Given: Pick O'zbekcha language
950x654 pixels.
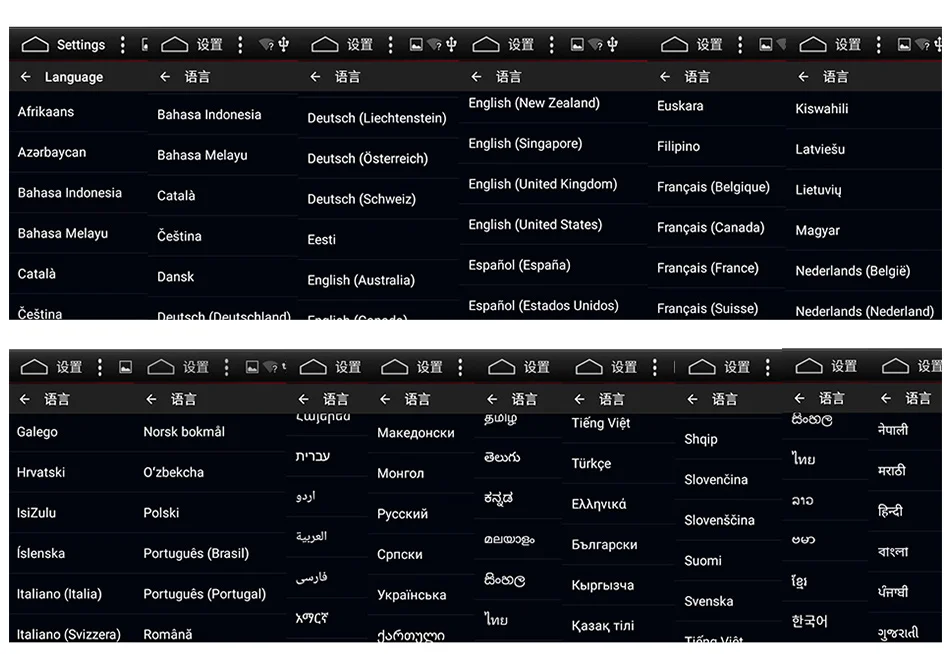Looking at the screenshot, I should tap(174, 472).
